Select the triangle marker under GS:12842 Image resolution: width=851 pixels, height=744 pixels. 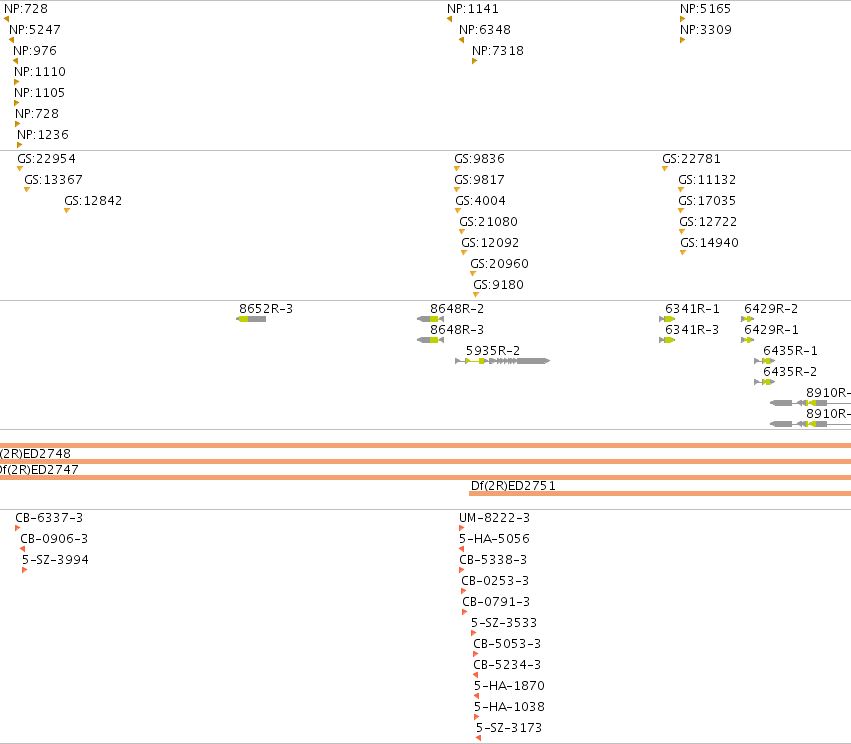[x=67, y=211]
